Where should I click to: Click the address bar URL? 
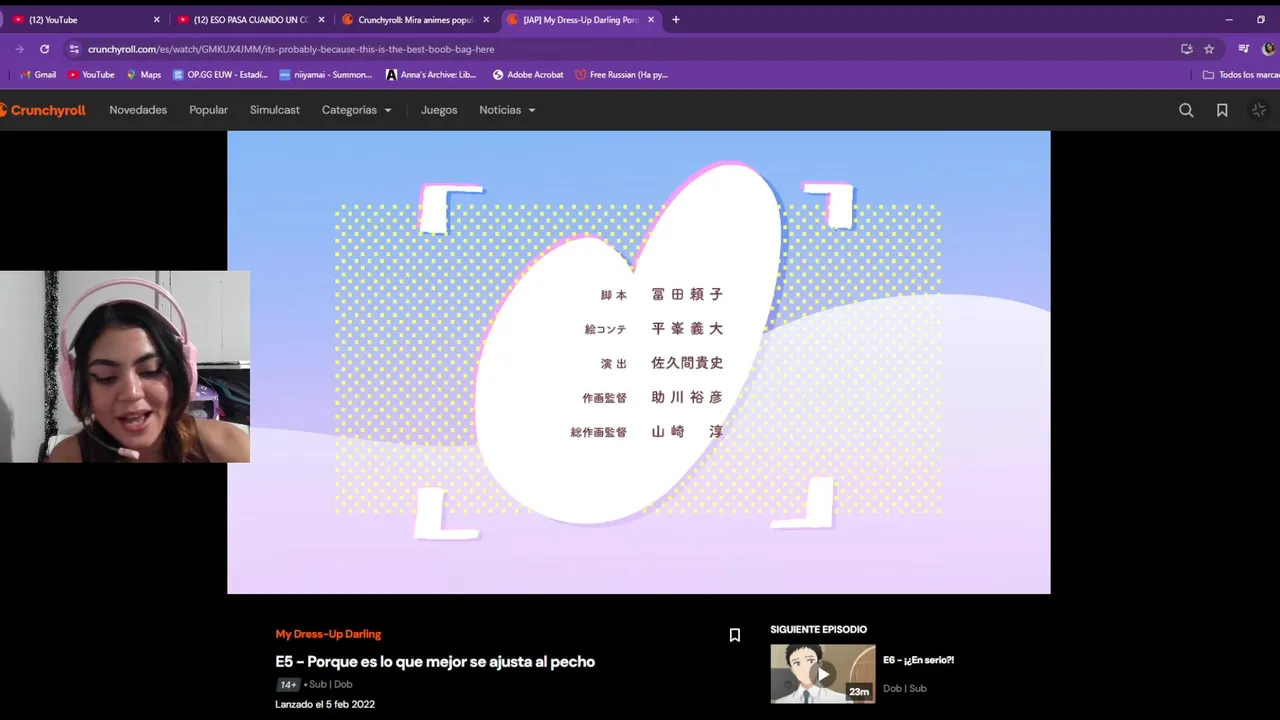291,49
